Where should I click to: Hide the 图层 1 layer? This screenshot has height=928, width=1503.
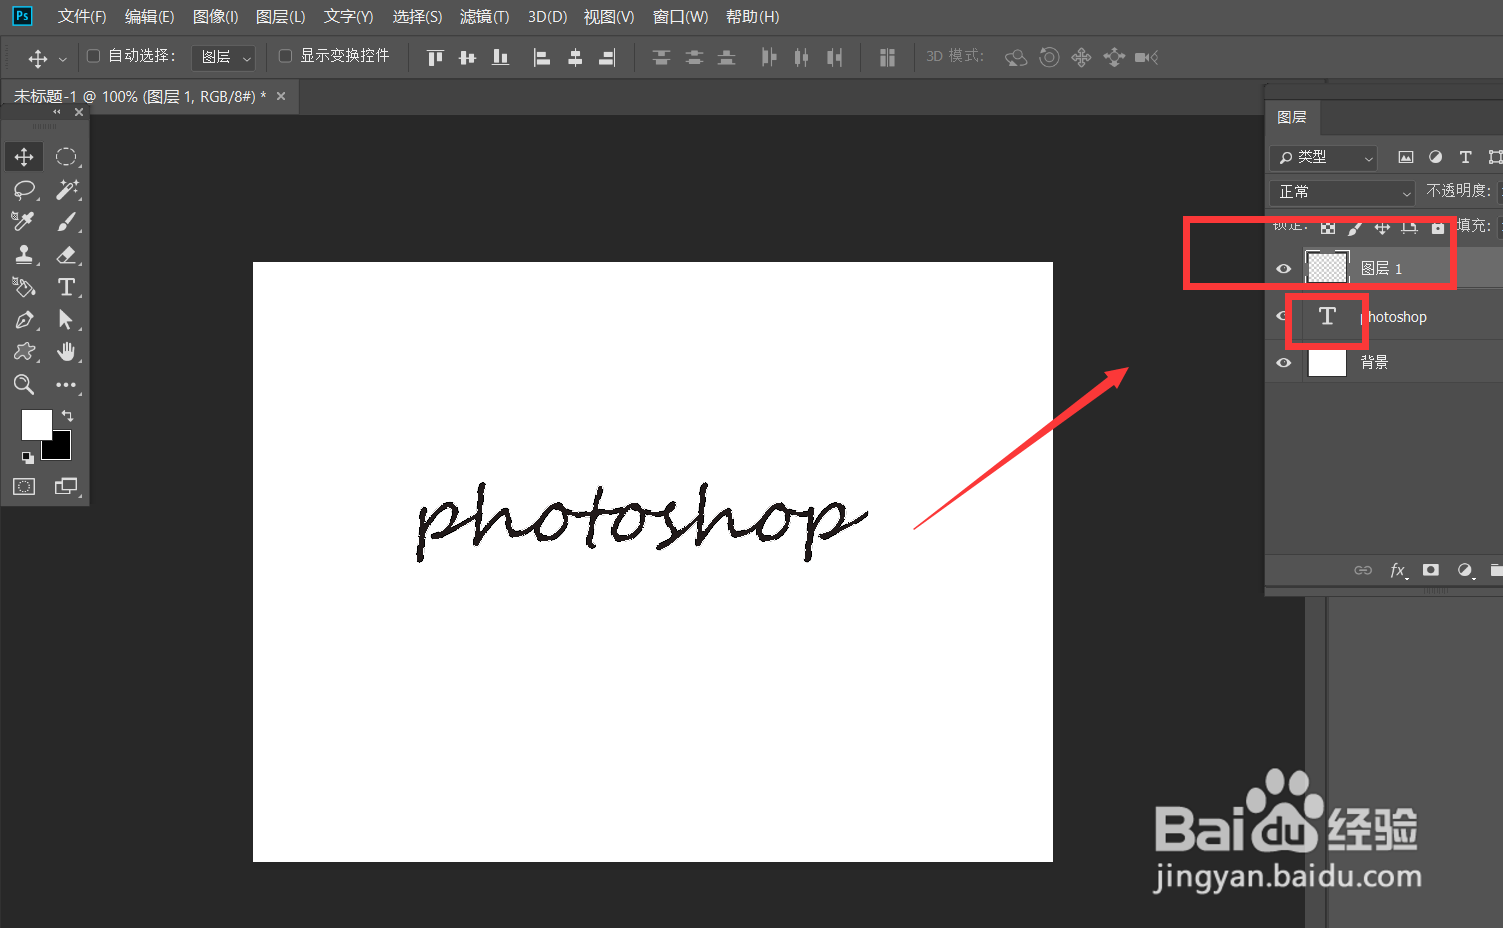1283,268
